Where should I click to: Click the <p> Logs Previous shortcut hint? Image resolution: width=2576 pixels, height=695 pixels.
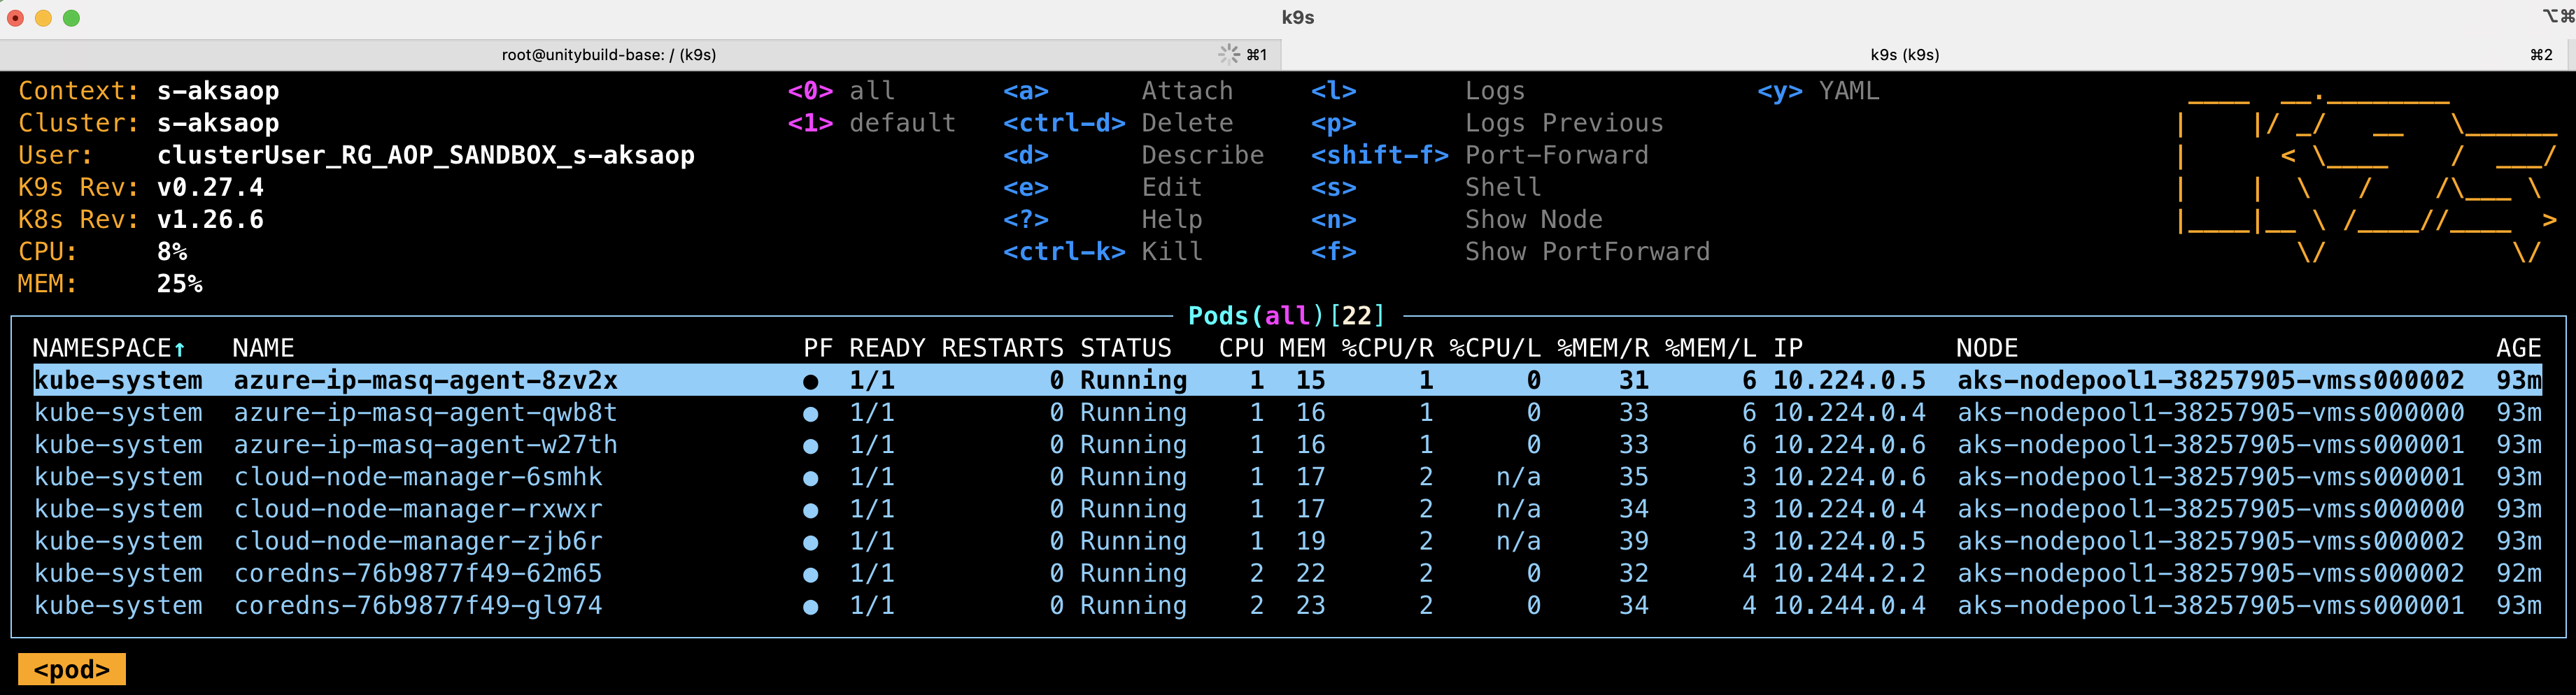[x=1487, y=123]
